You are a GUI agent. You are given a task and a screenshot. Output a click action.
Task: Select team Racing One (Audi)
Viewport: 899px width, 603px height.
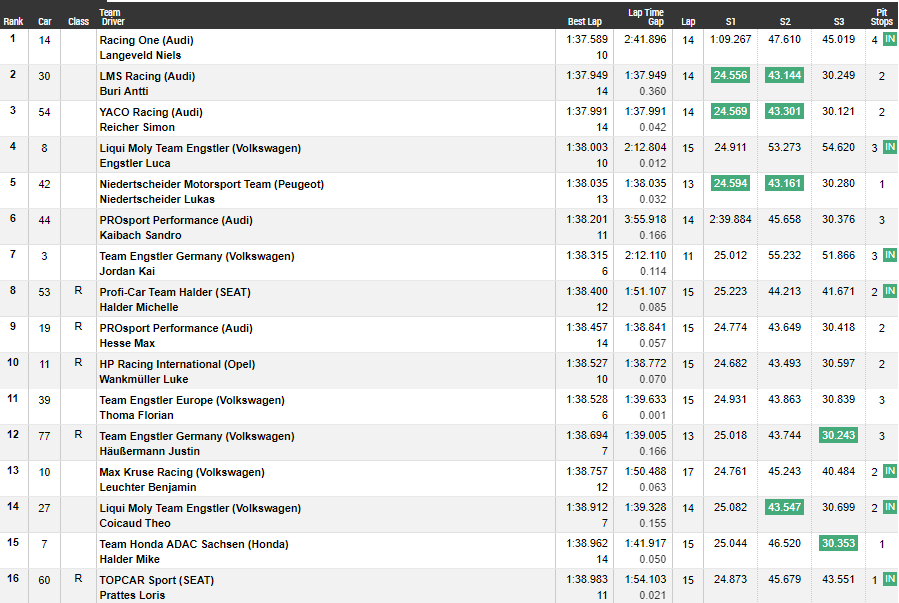pos(146,40)
